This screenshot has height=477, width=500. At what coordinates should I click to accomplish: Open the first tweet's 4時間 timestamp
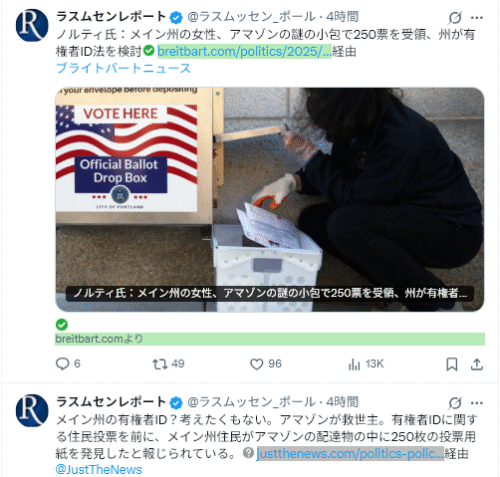pyautogui.click(x=342, y=17)
